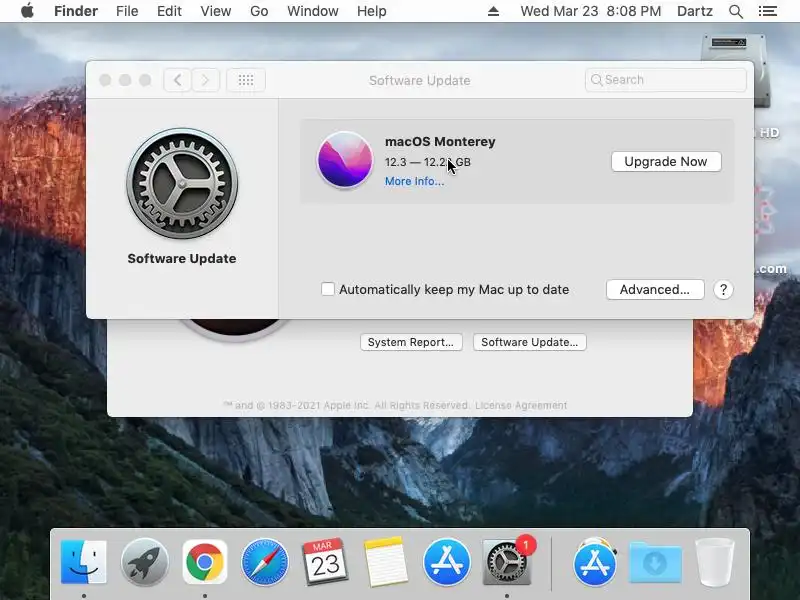Open the Trash in the Dock
The height and width of the screenshot is (600, 800).
[715, 563]
